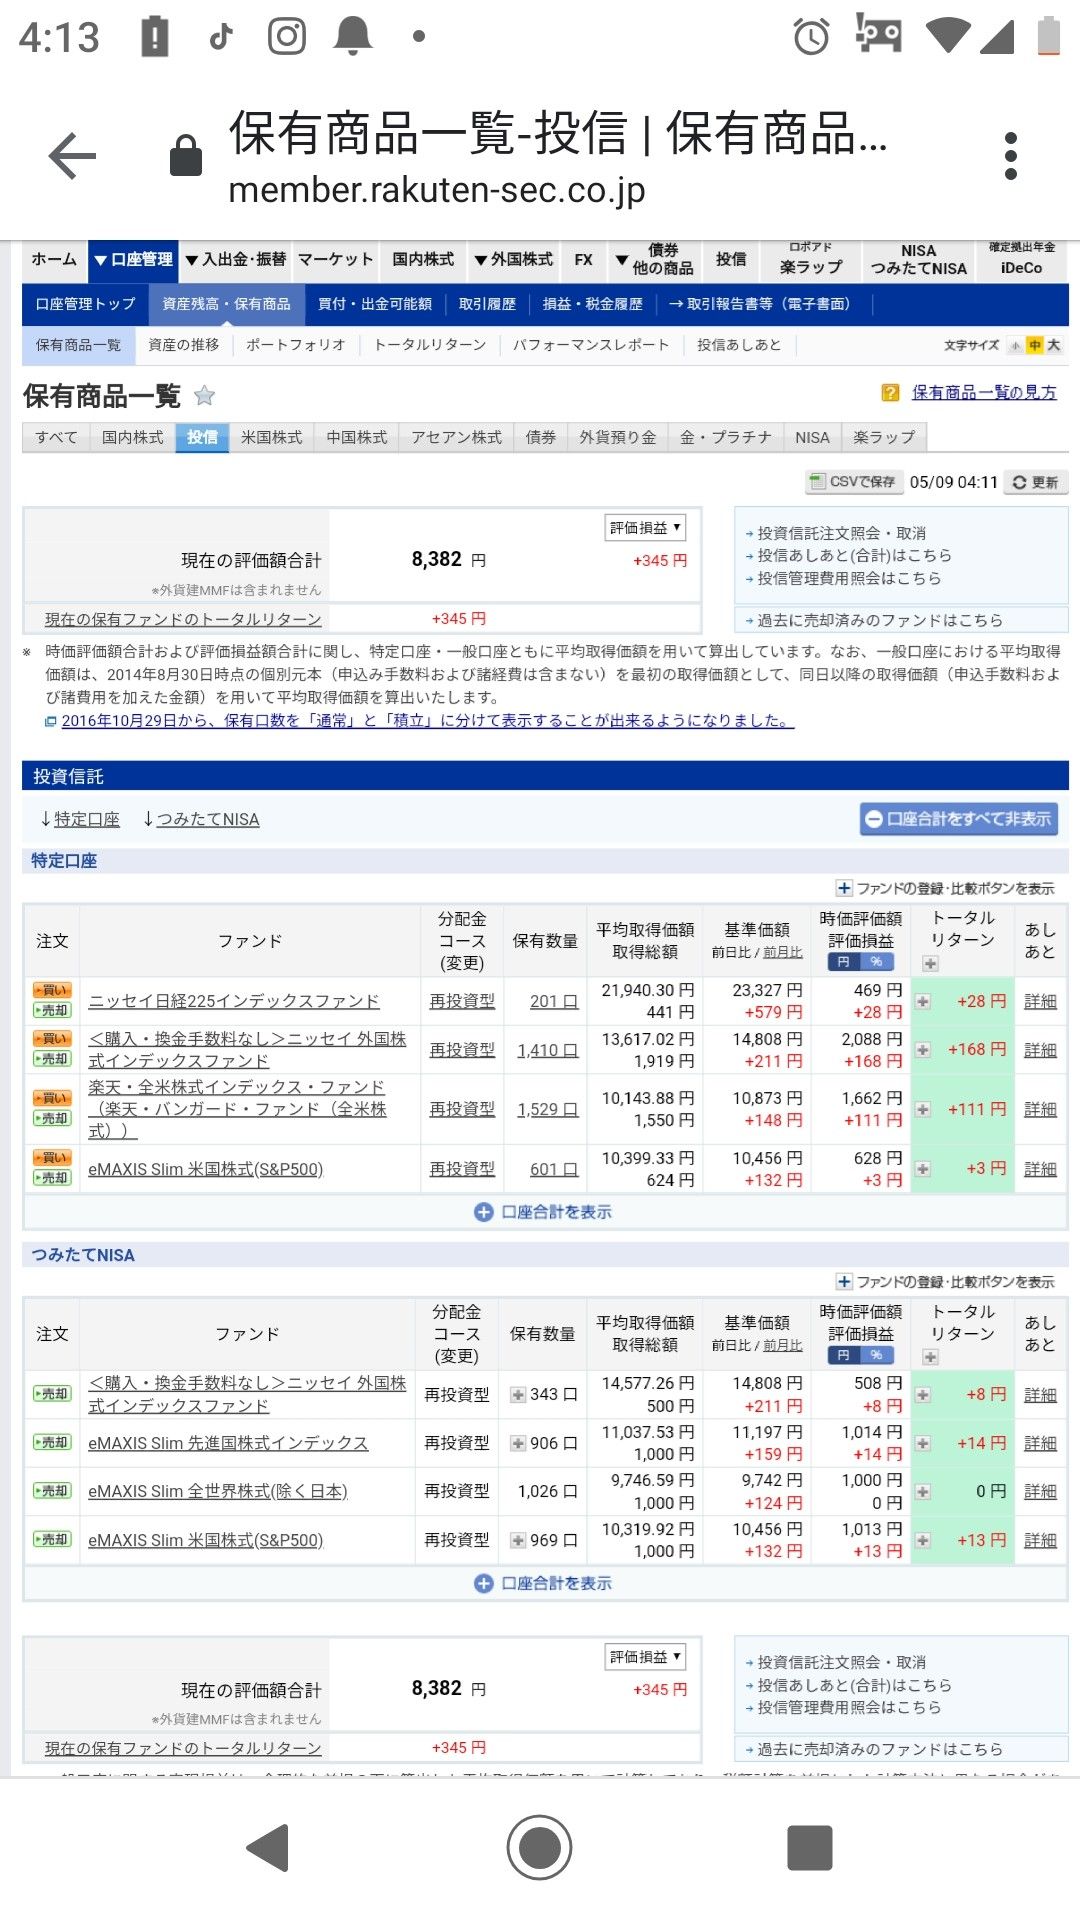
Task: Open the 外国株式 menu
Action: pos(513,260)
